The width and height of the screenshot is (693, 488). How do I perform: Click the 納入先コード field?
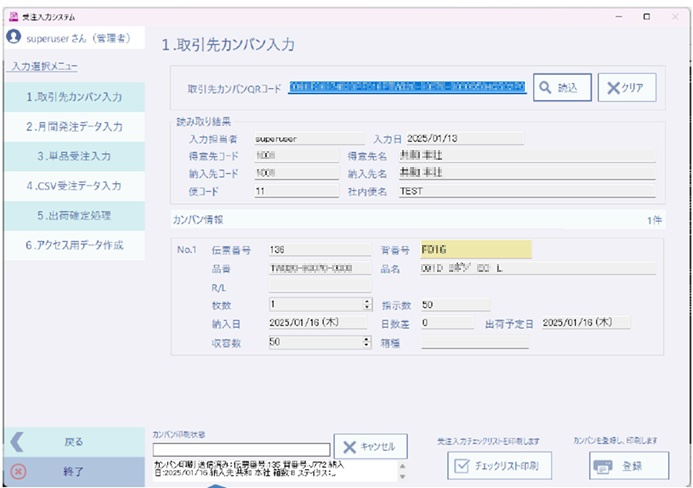[x=297, y=173]
